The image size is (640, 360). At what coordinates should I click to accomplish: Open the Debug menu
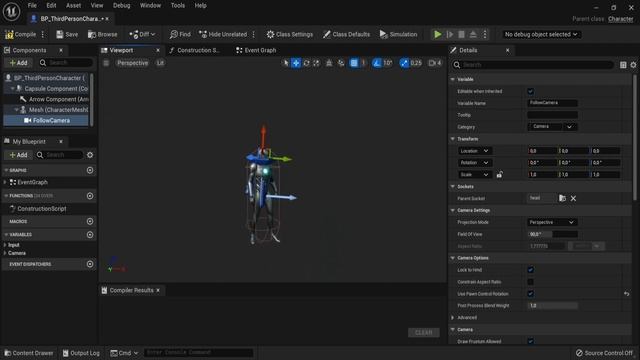click(x=121, y=6)
